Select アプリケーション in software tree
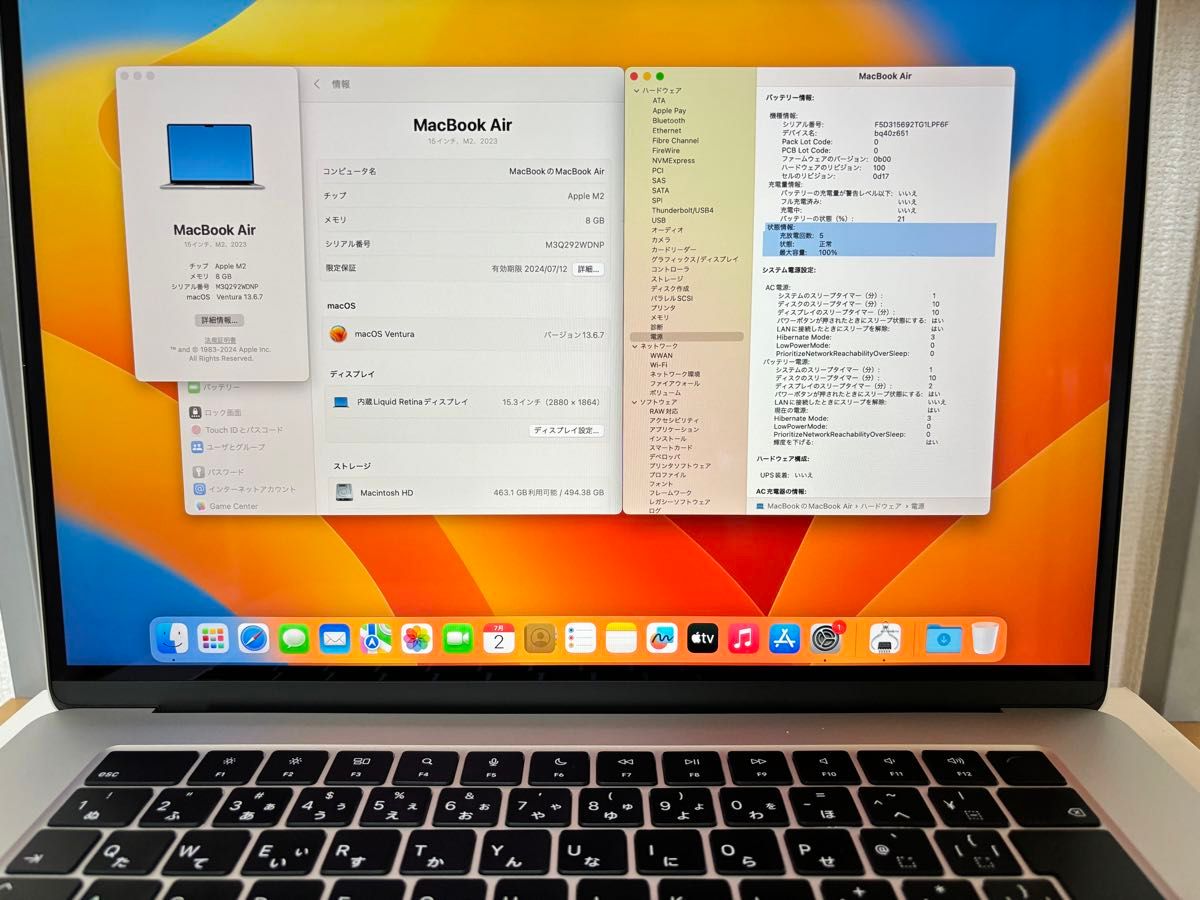Viewport: 1200px width, 900px height. tap(674, 429)
